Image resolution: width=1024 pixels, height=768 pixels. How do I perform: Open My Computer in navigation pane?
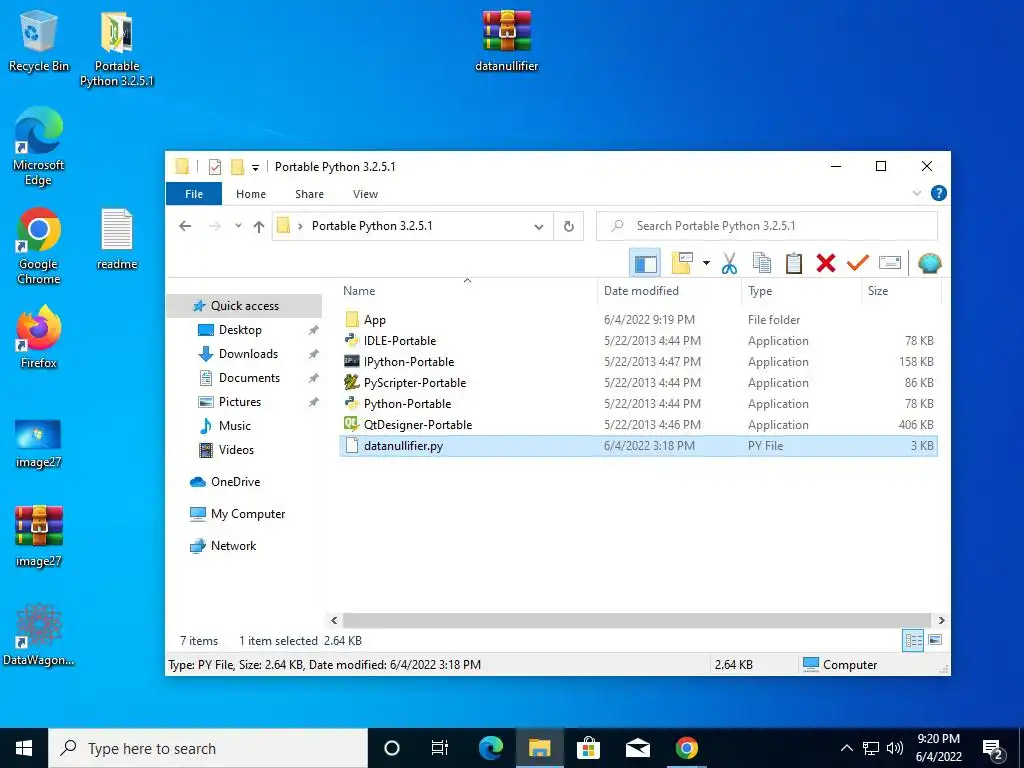248,514
